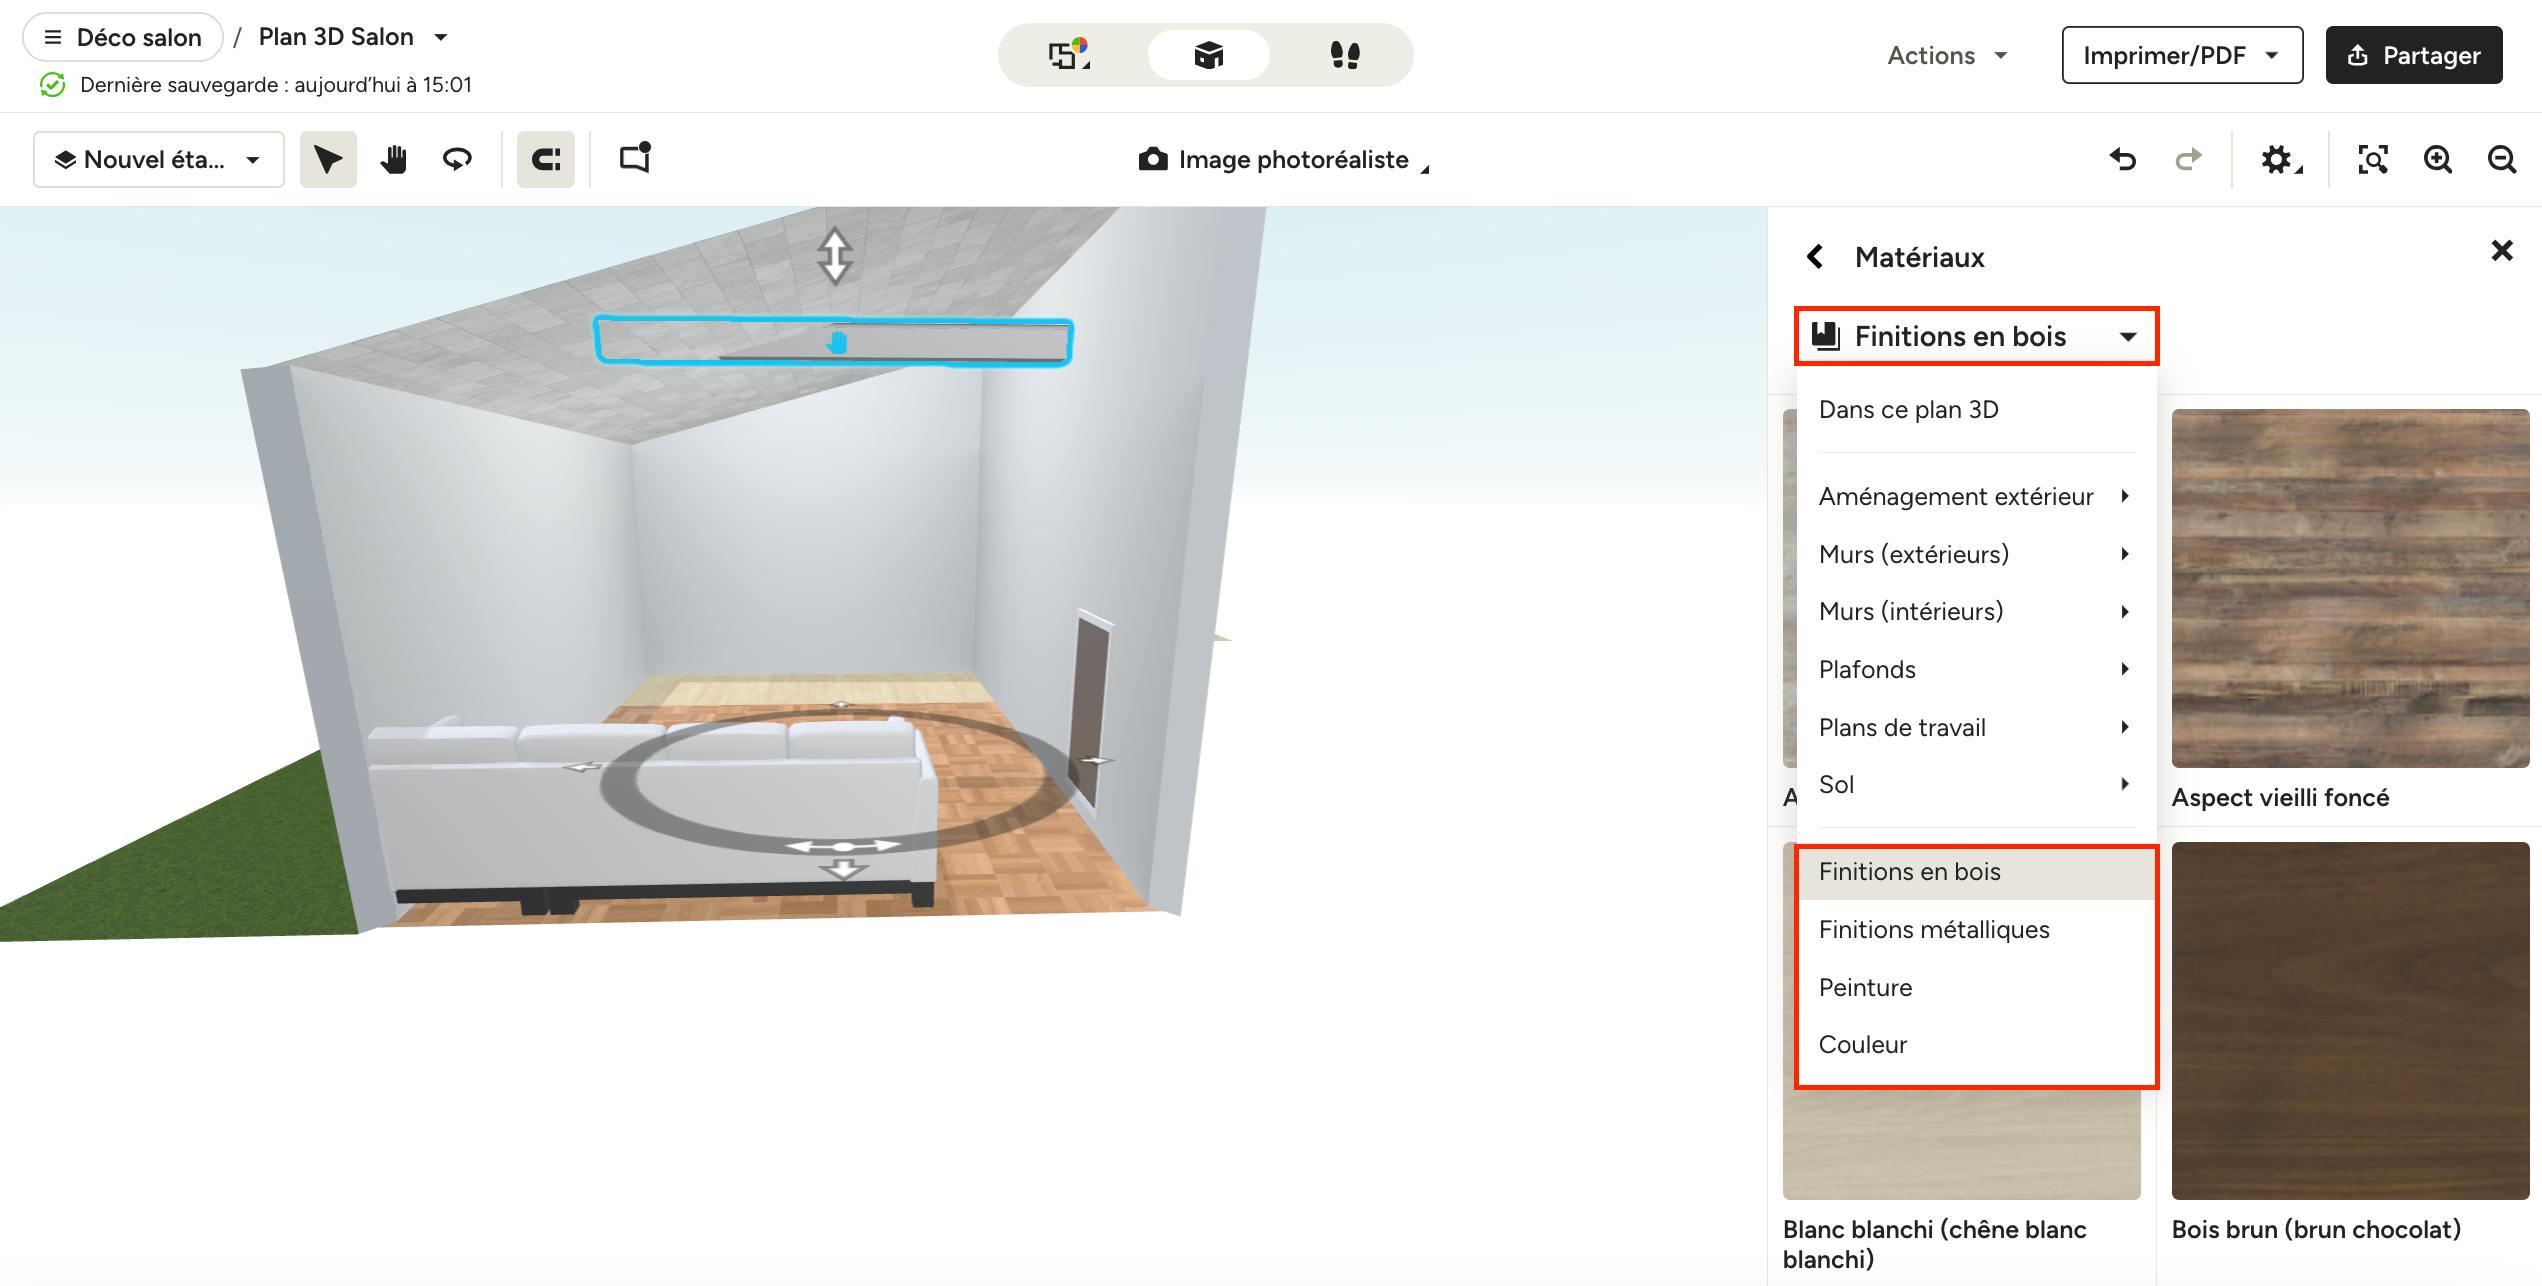This screenshot has width=2542, height=1286.
Task: Select the orbit rotate view tool
Action: tap(457, 160)
